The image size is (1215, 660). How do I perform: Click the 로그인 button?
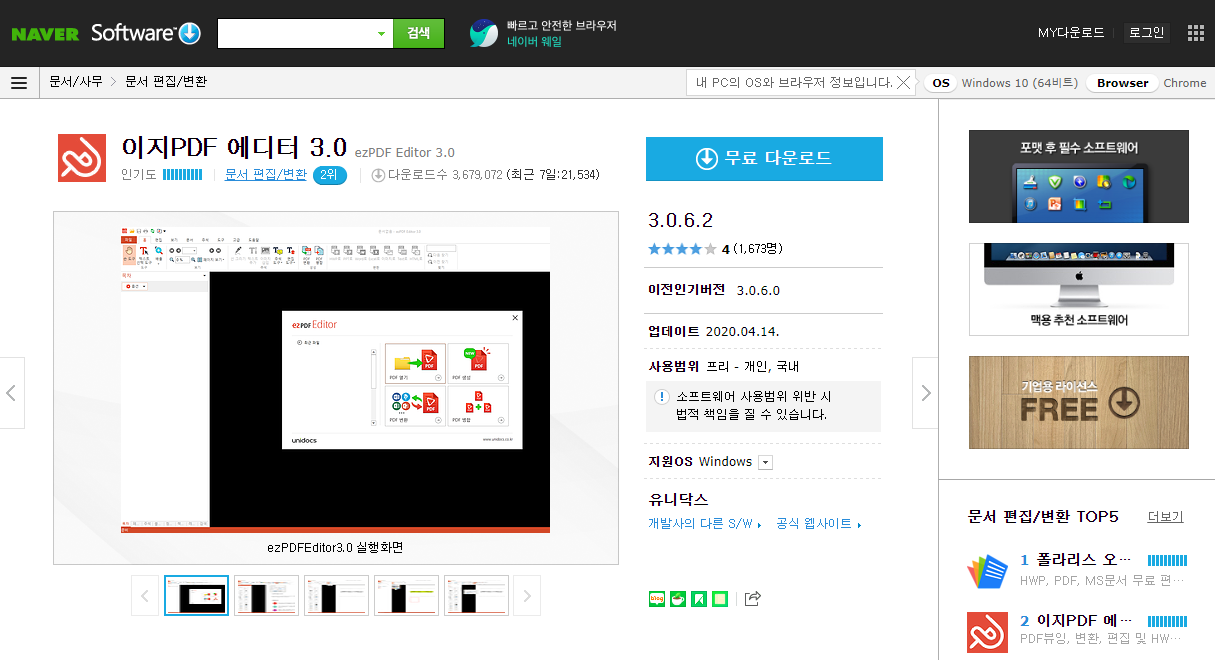click(1147, 33)
